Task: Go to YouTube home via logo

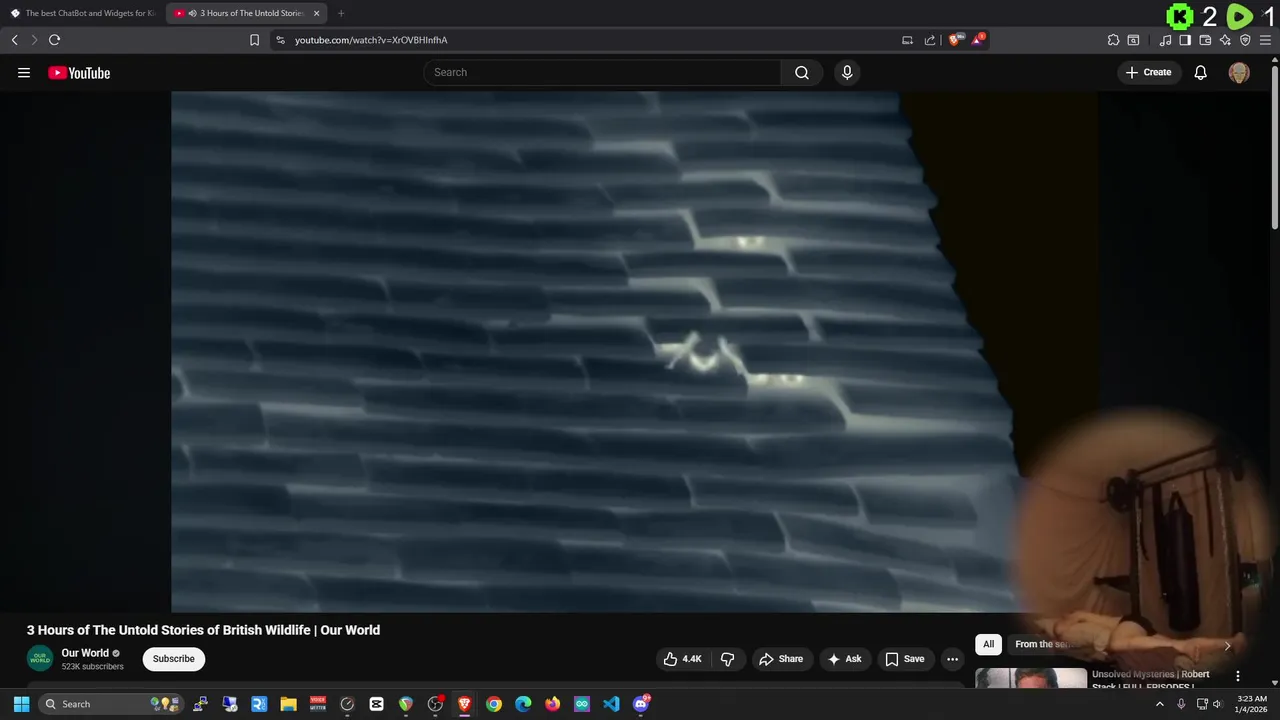Action: (x=79, y=72)
